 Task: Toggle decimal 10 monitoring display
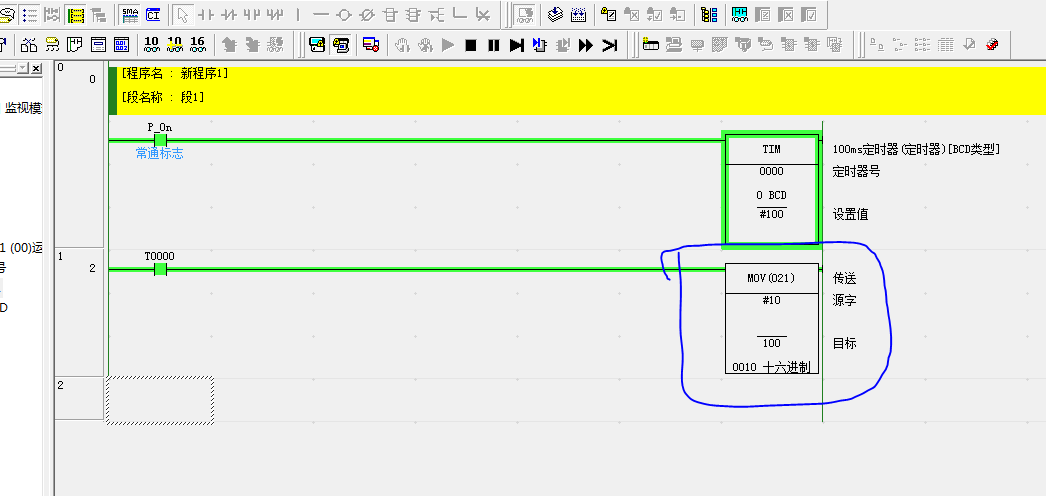(151, 44)
